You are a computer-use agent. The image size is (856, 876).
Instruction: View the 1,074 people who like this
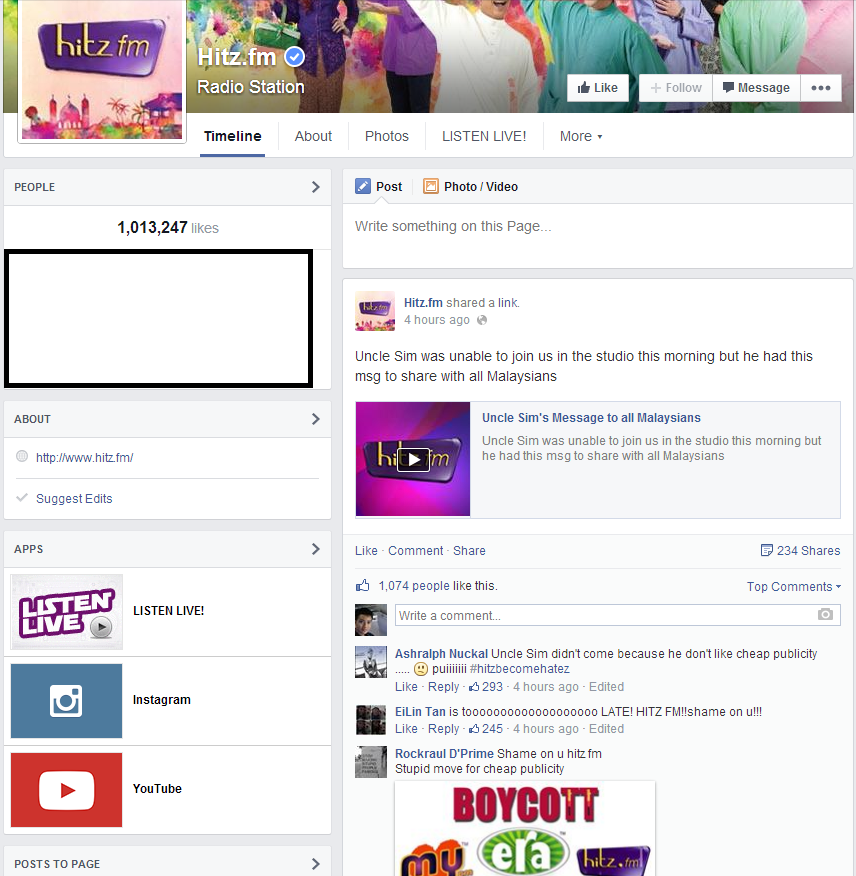(x=413, y=585)
